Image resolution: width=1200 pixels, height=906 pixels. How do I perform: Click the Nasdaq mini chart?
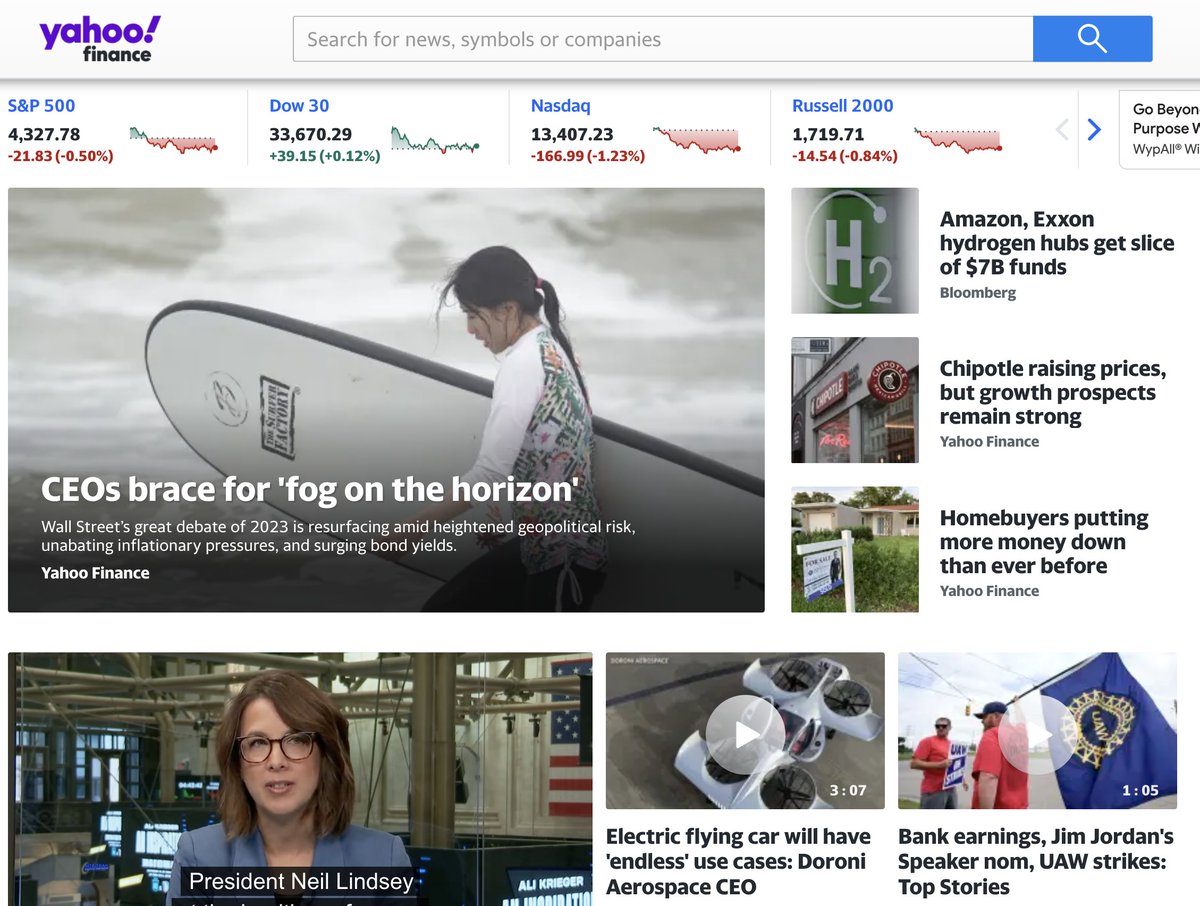(x=696, y=140)
